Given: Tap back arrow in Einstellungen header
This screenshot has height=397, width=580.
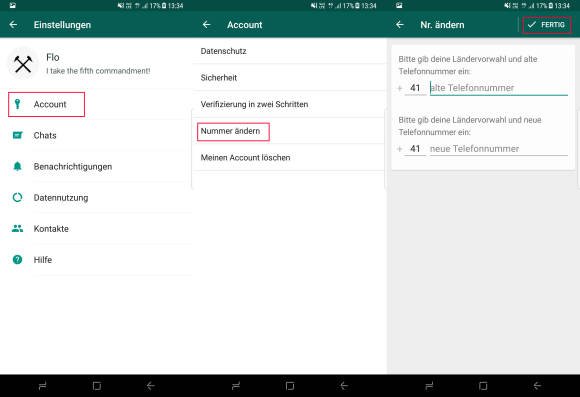Looking at the screenshot, I should pos(13,25).
